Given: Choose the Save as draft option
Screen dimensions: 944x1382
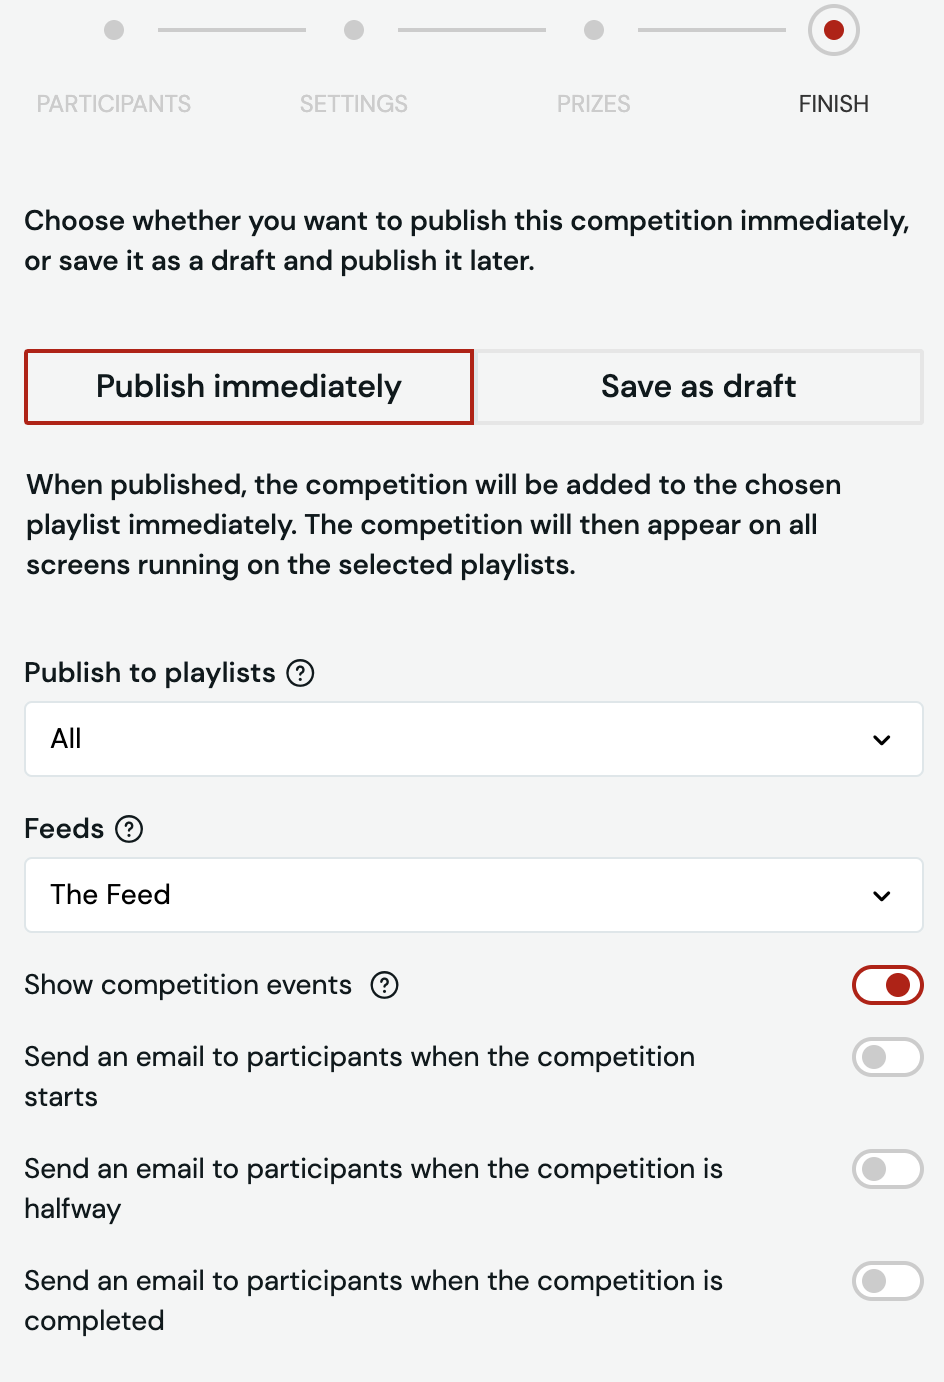Looking at the screenshot, I should pos(699,387).
